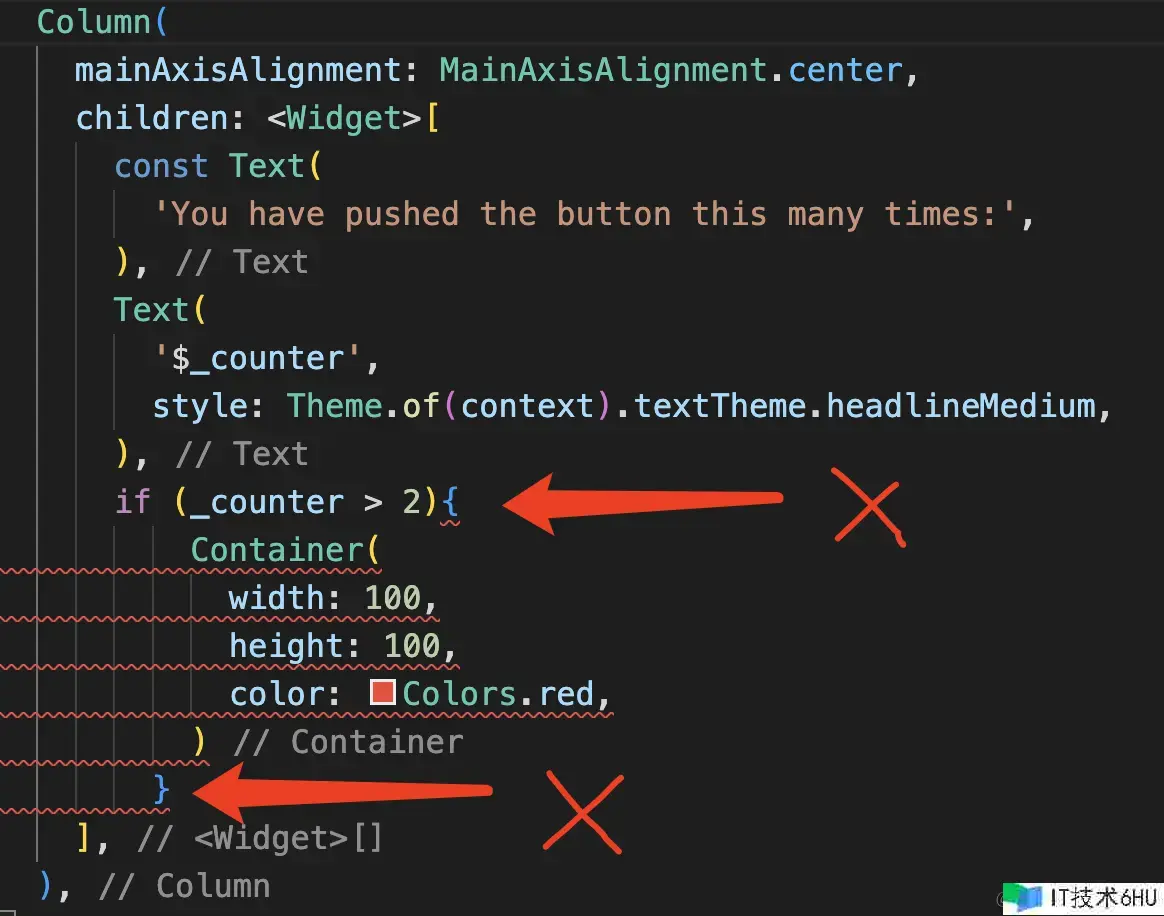
Task: Click the MainAxisAlignment class name
Action: click(x=603, y=70)
